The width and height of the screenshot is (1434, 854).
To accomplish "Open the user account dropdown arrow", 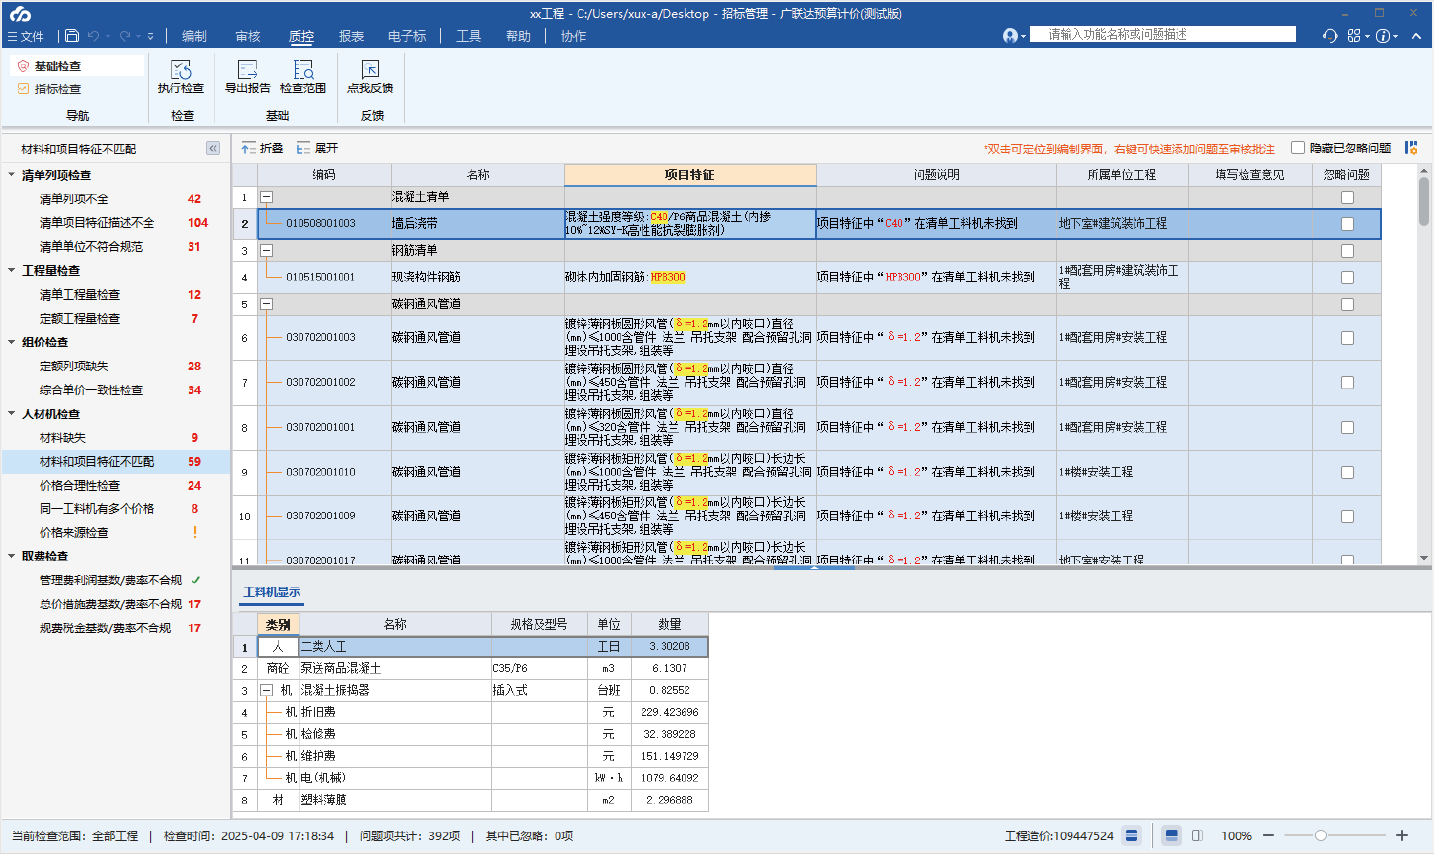I will pos(1023,37).
